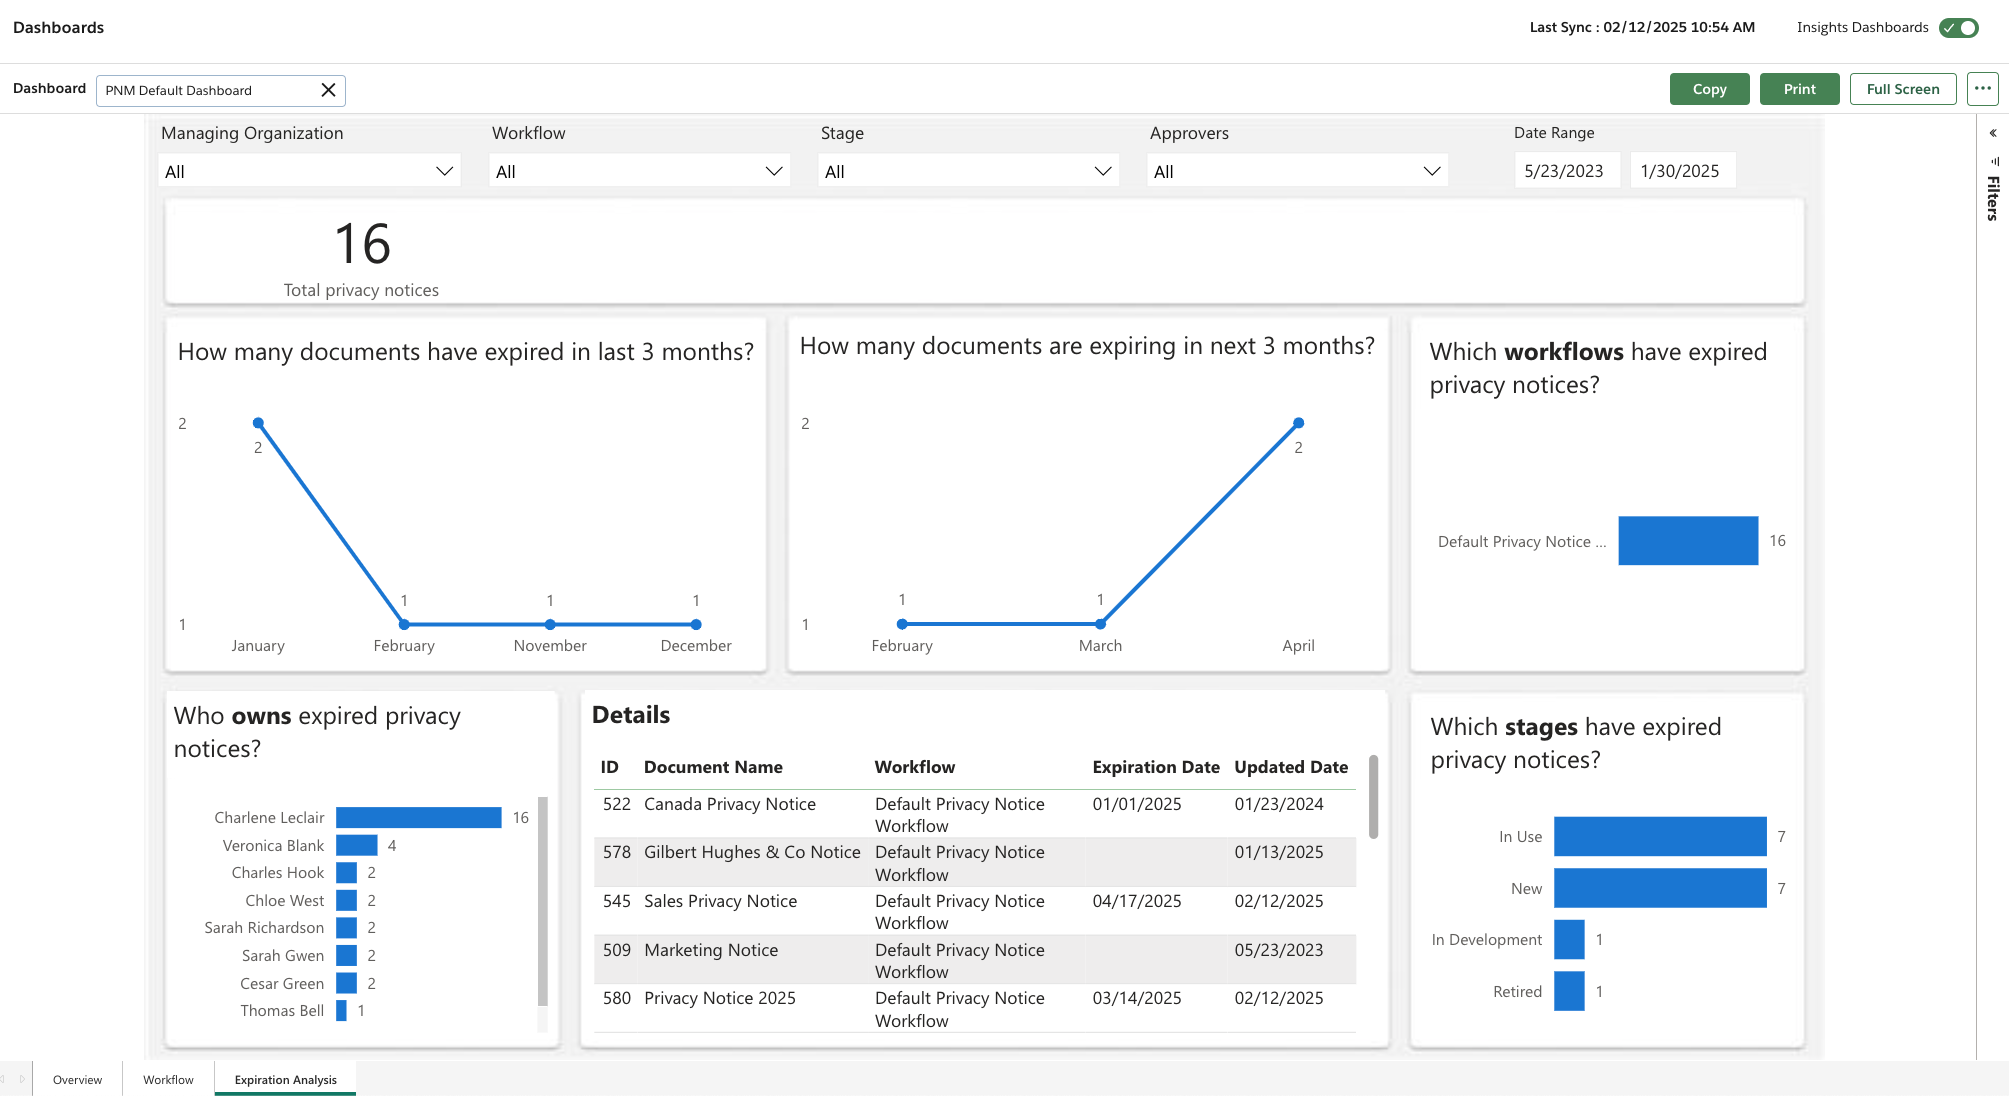Click the March data point in expiring chart
Screen dimensions: 2009x1096
(x=1100, y=624)
